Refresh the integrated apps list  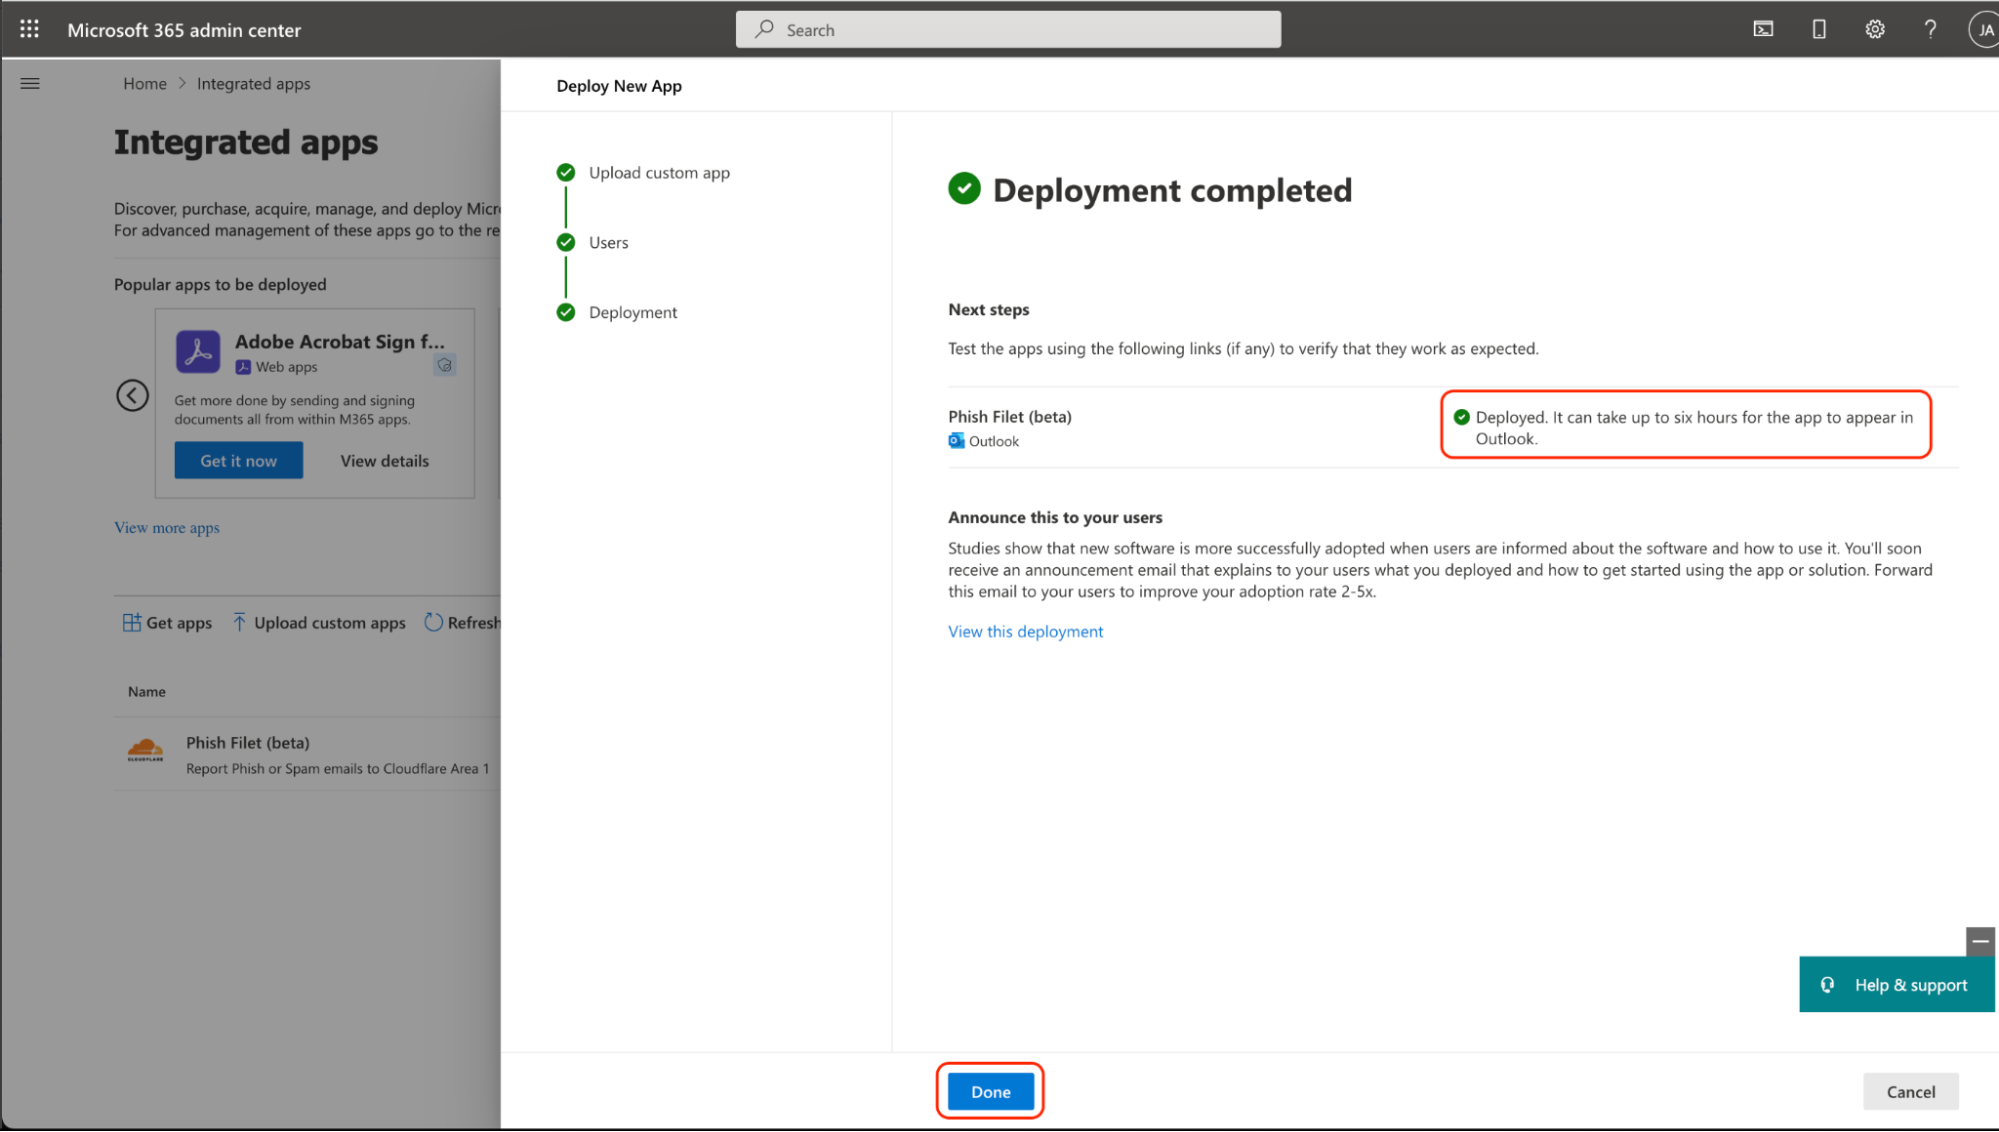[433, 622]
